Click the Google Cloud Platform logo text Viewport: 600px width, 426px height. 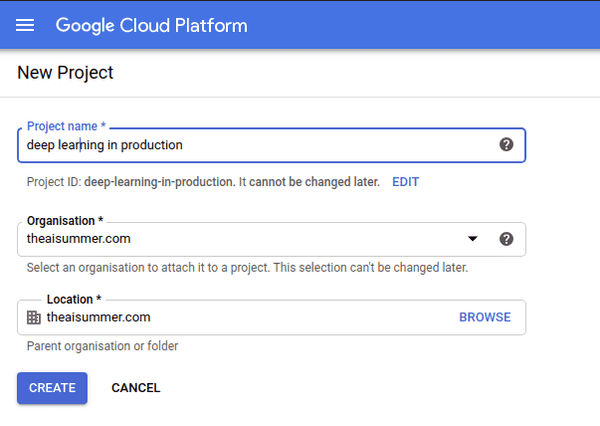(151, 25)
